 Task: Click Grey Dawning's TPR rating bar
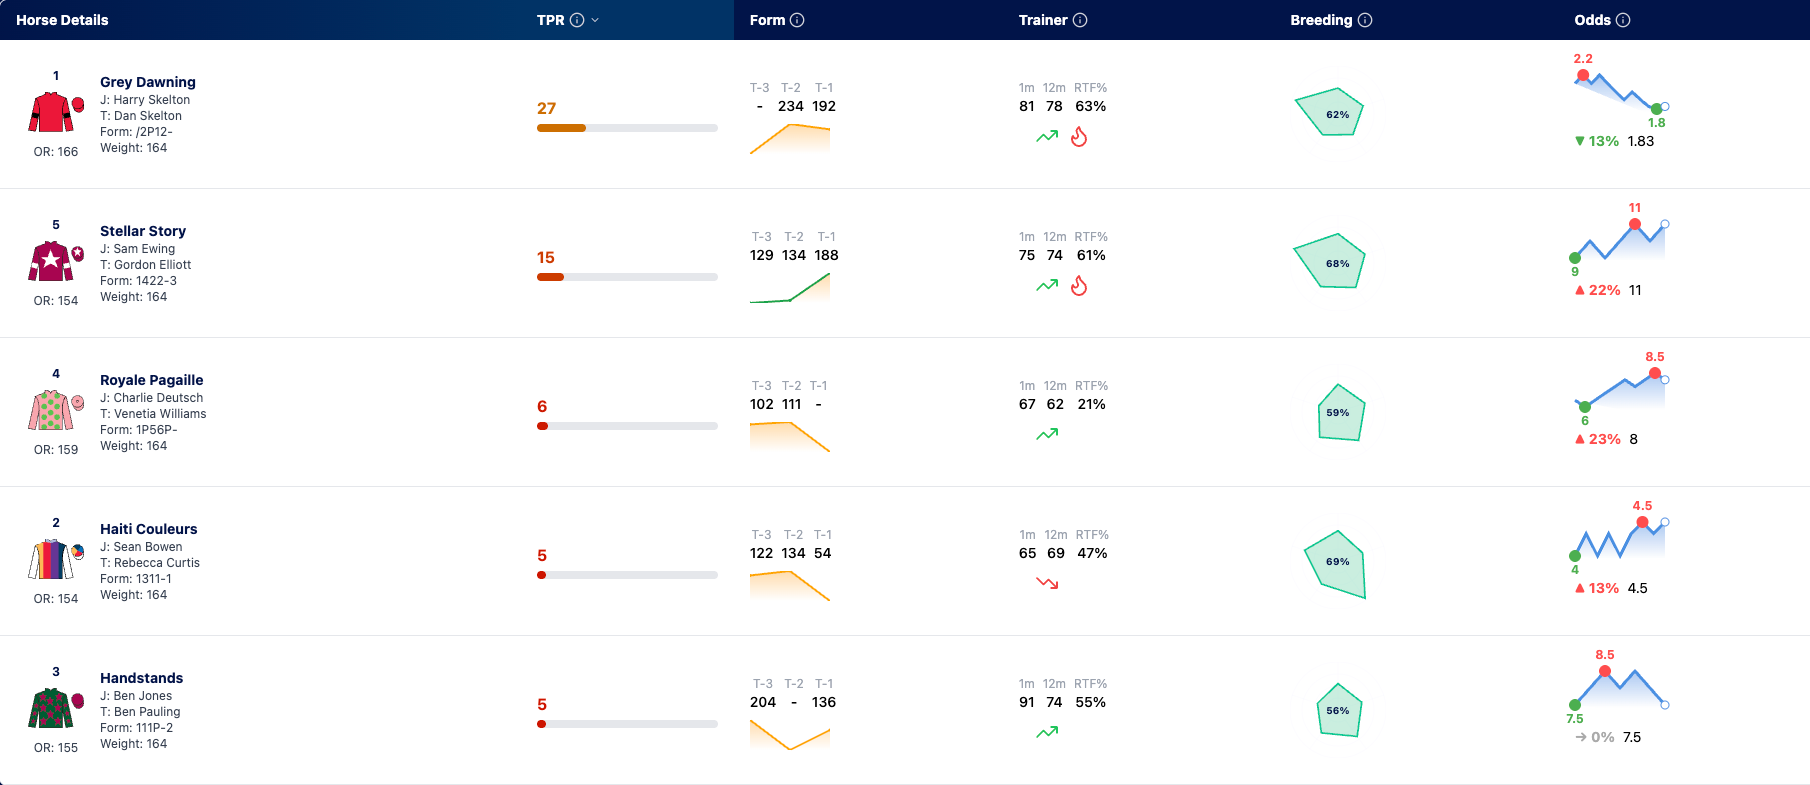[627, 128]
